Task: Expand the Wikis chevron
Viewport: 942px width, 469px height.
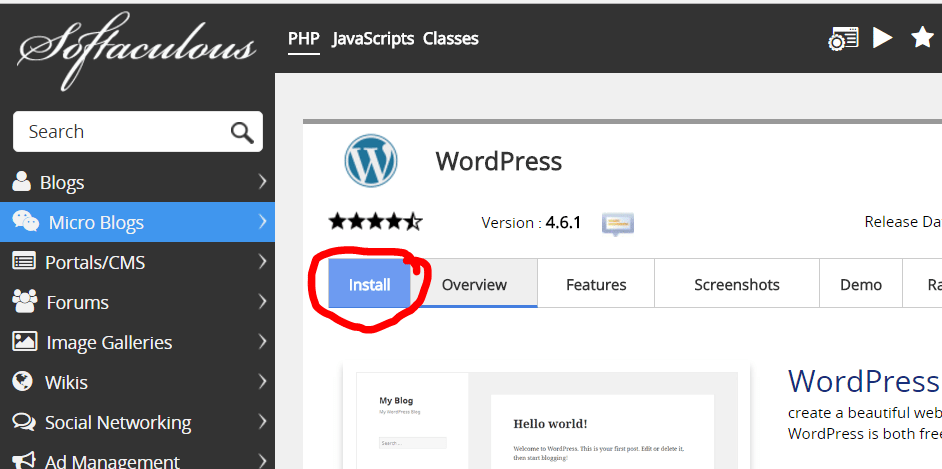Action: coord(263,381)
